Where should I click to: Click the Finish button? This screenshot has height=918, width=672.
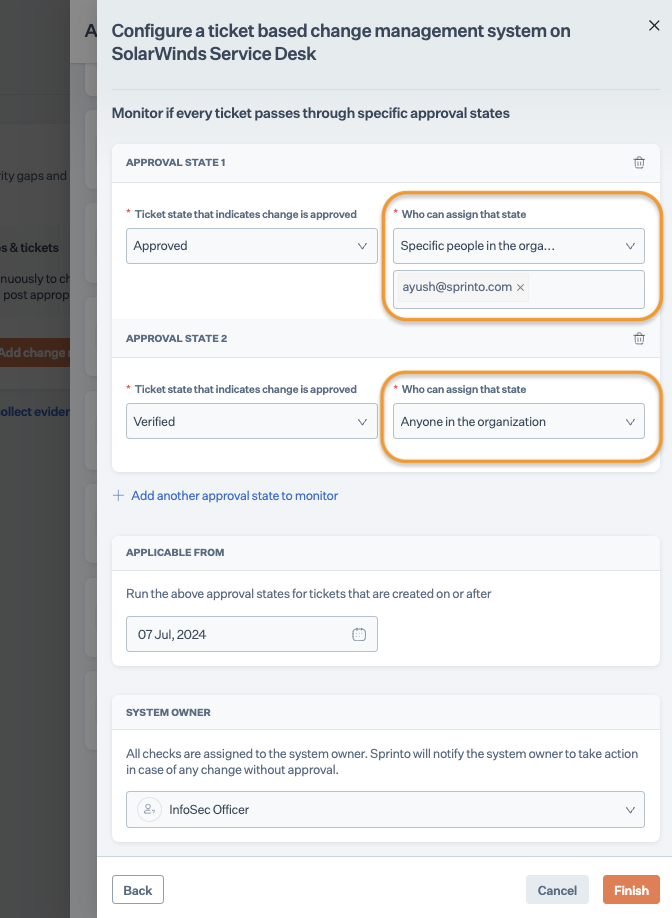tap(631, 890)
